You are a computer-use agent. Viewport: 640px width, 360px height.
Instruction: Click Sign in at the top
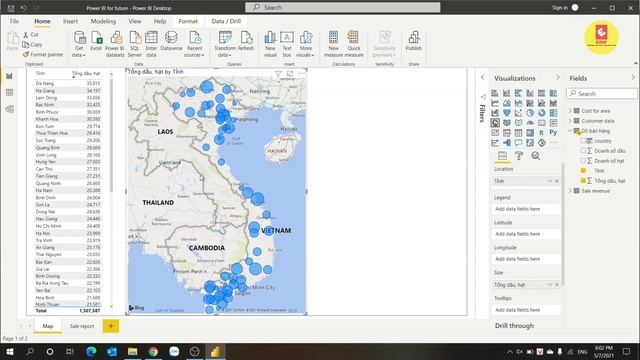click(x=560, y=8)
